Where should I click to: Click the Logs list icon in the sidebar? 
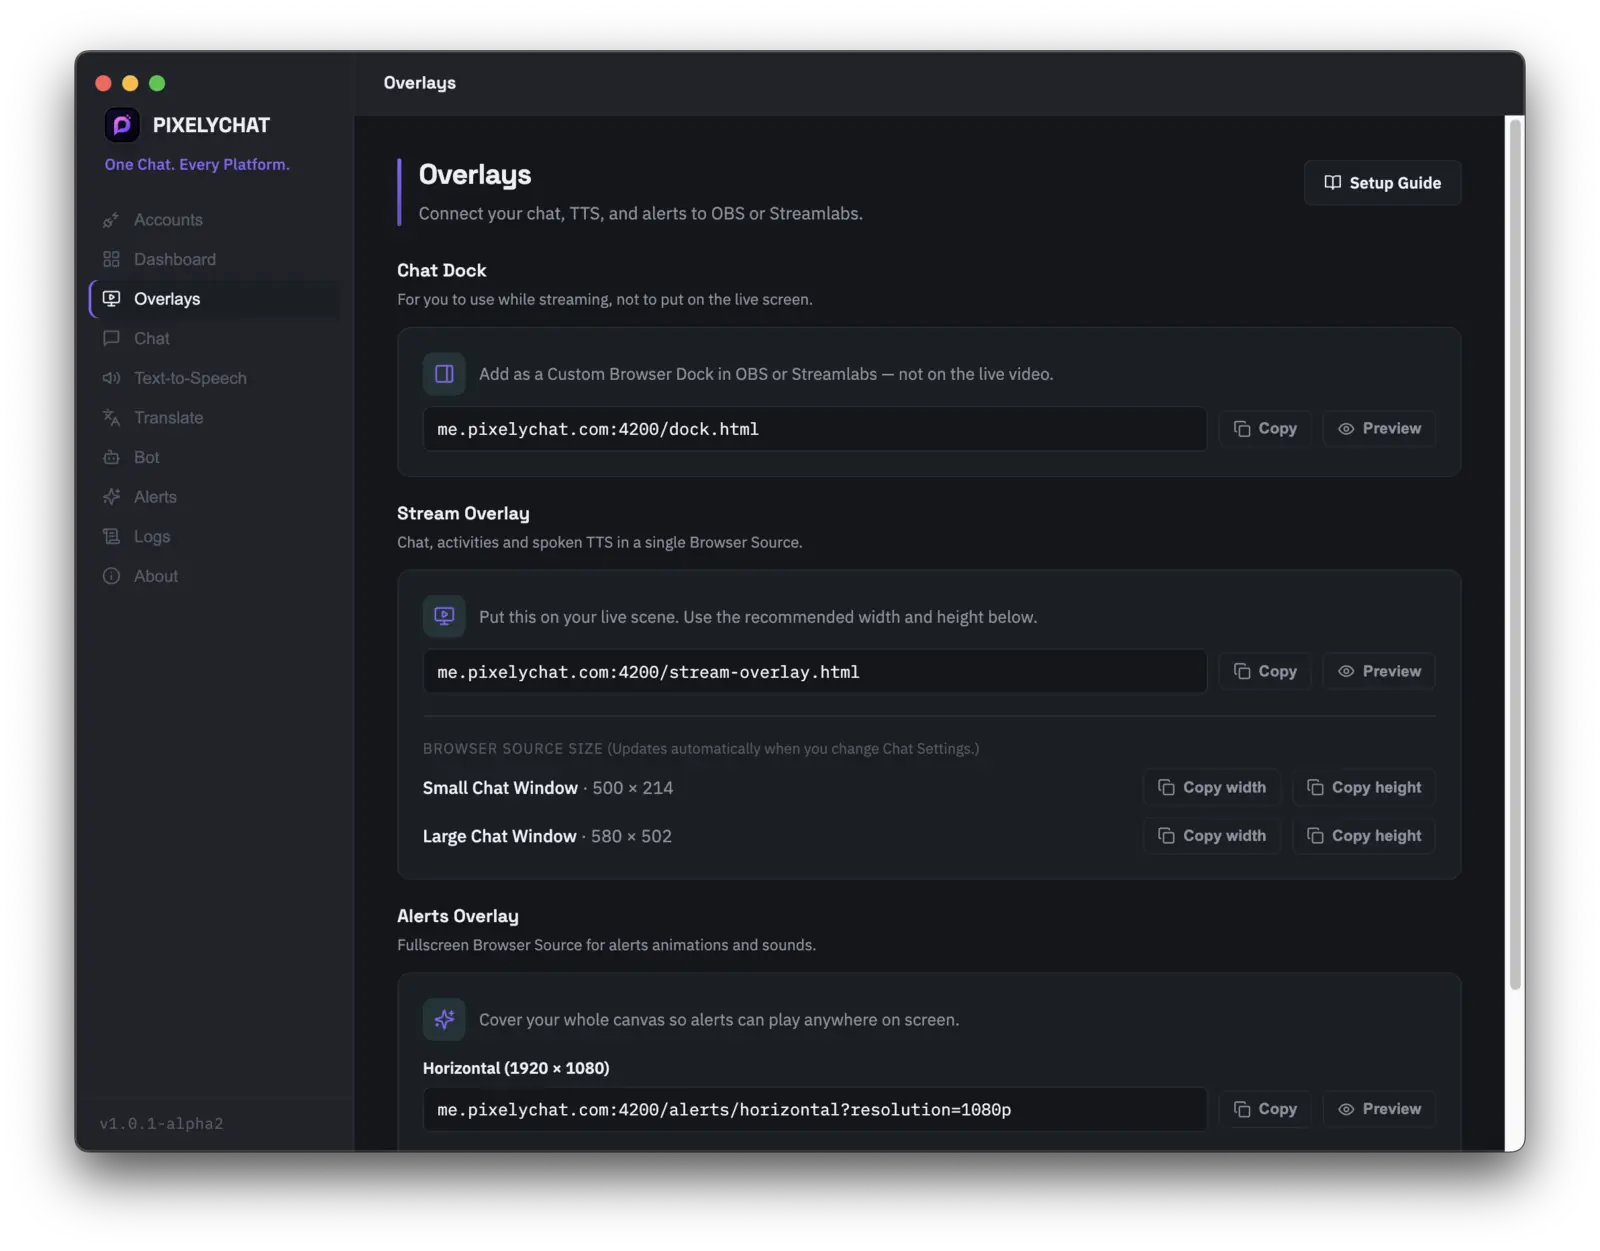111,537
